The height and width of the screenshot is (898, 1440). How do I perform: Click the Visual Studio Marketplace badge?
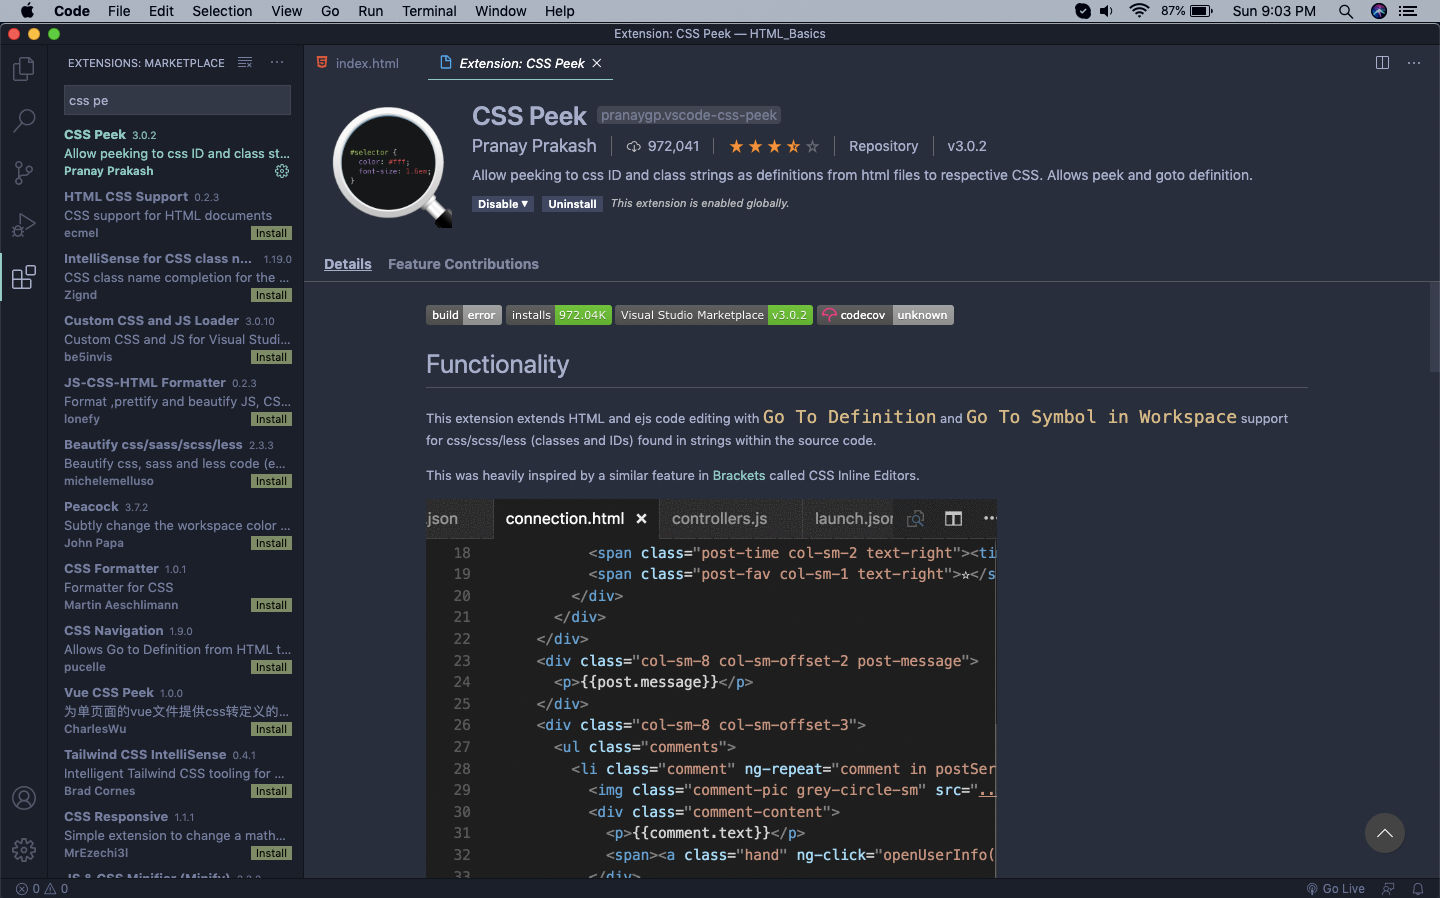pos(713,315)
